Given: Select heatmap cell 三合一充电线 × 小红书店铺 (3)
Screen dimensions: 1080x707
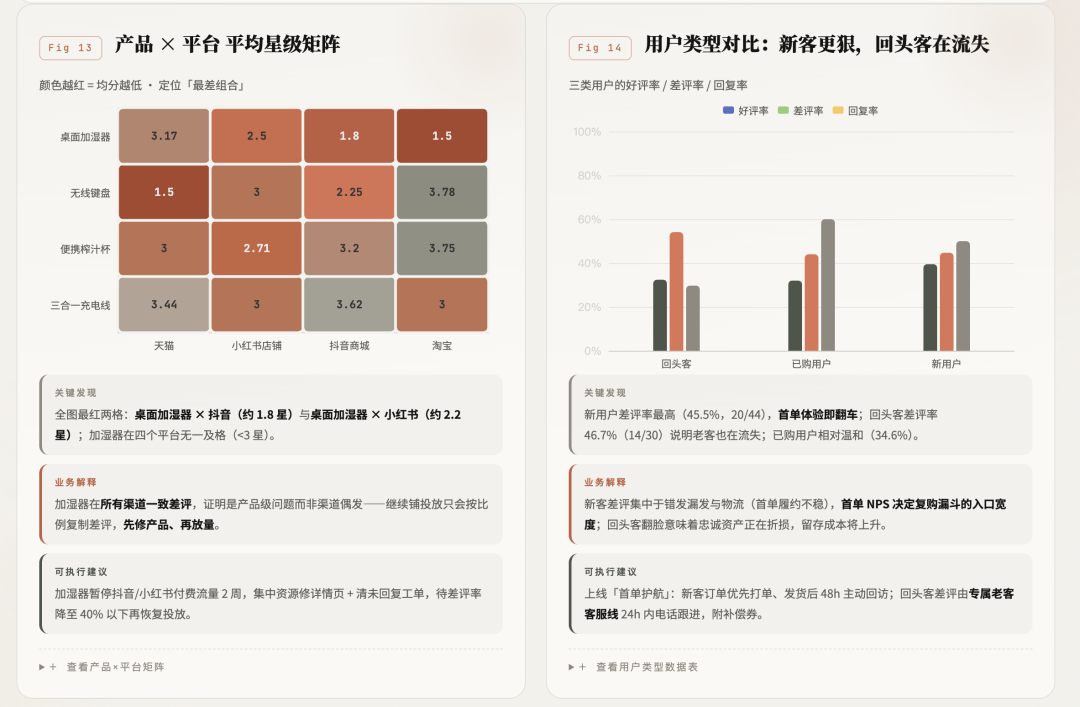Looking at the screenshot, I should click(256, 305).
